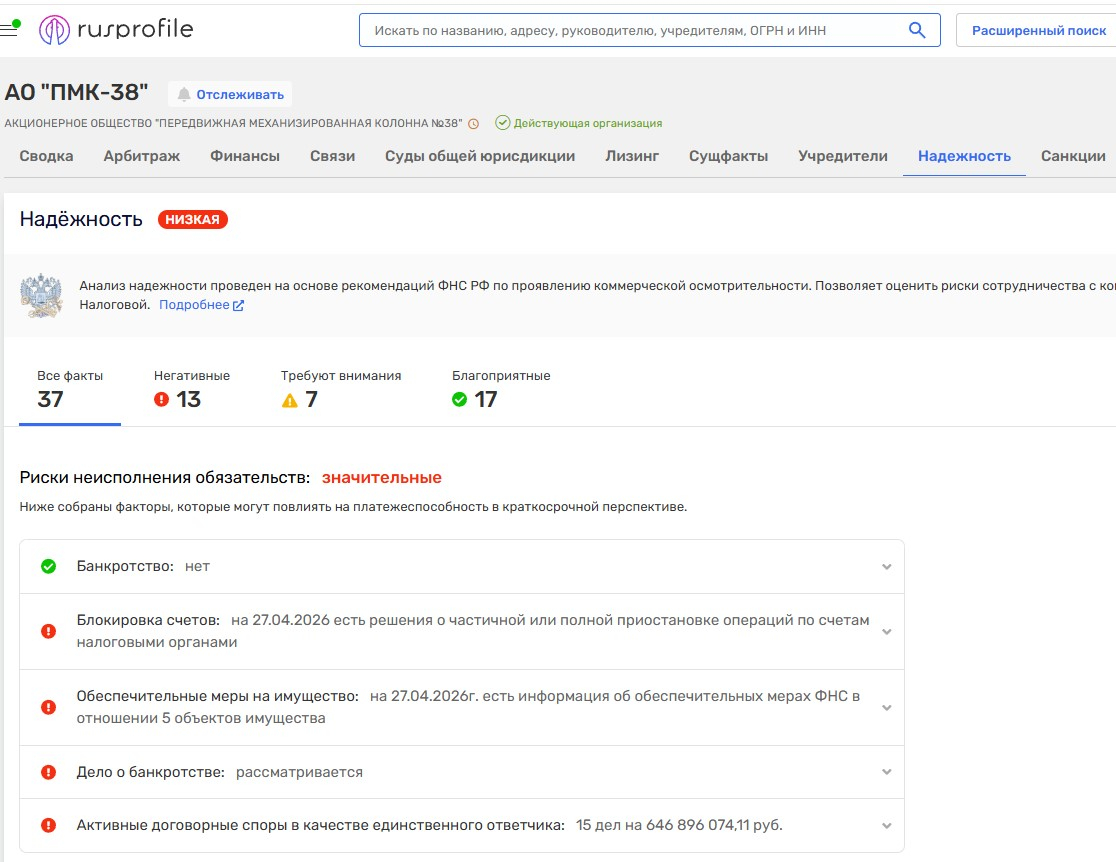Click the green check icon beside Банкротство

(x=48, y=566)
